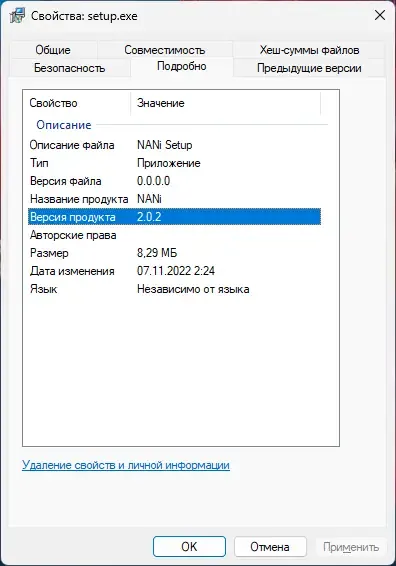Select the Дата изменения row
Viewport: 396px width, 566px height.
174,271
